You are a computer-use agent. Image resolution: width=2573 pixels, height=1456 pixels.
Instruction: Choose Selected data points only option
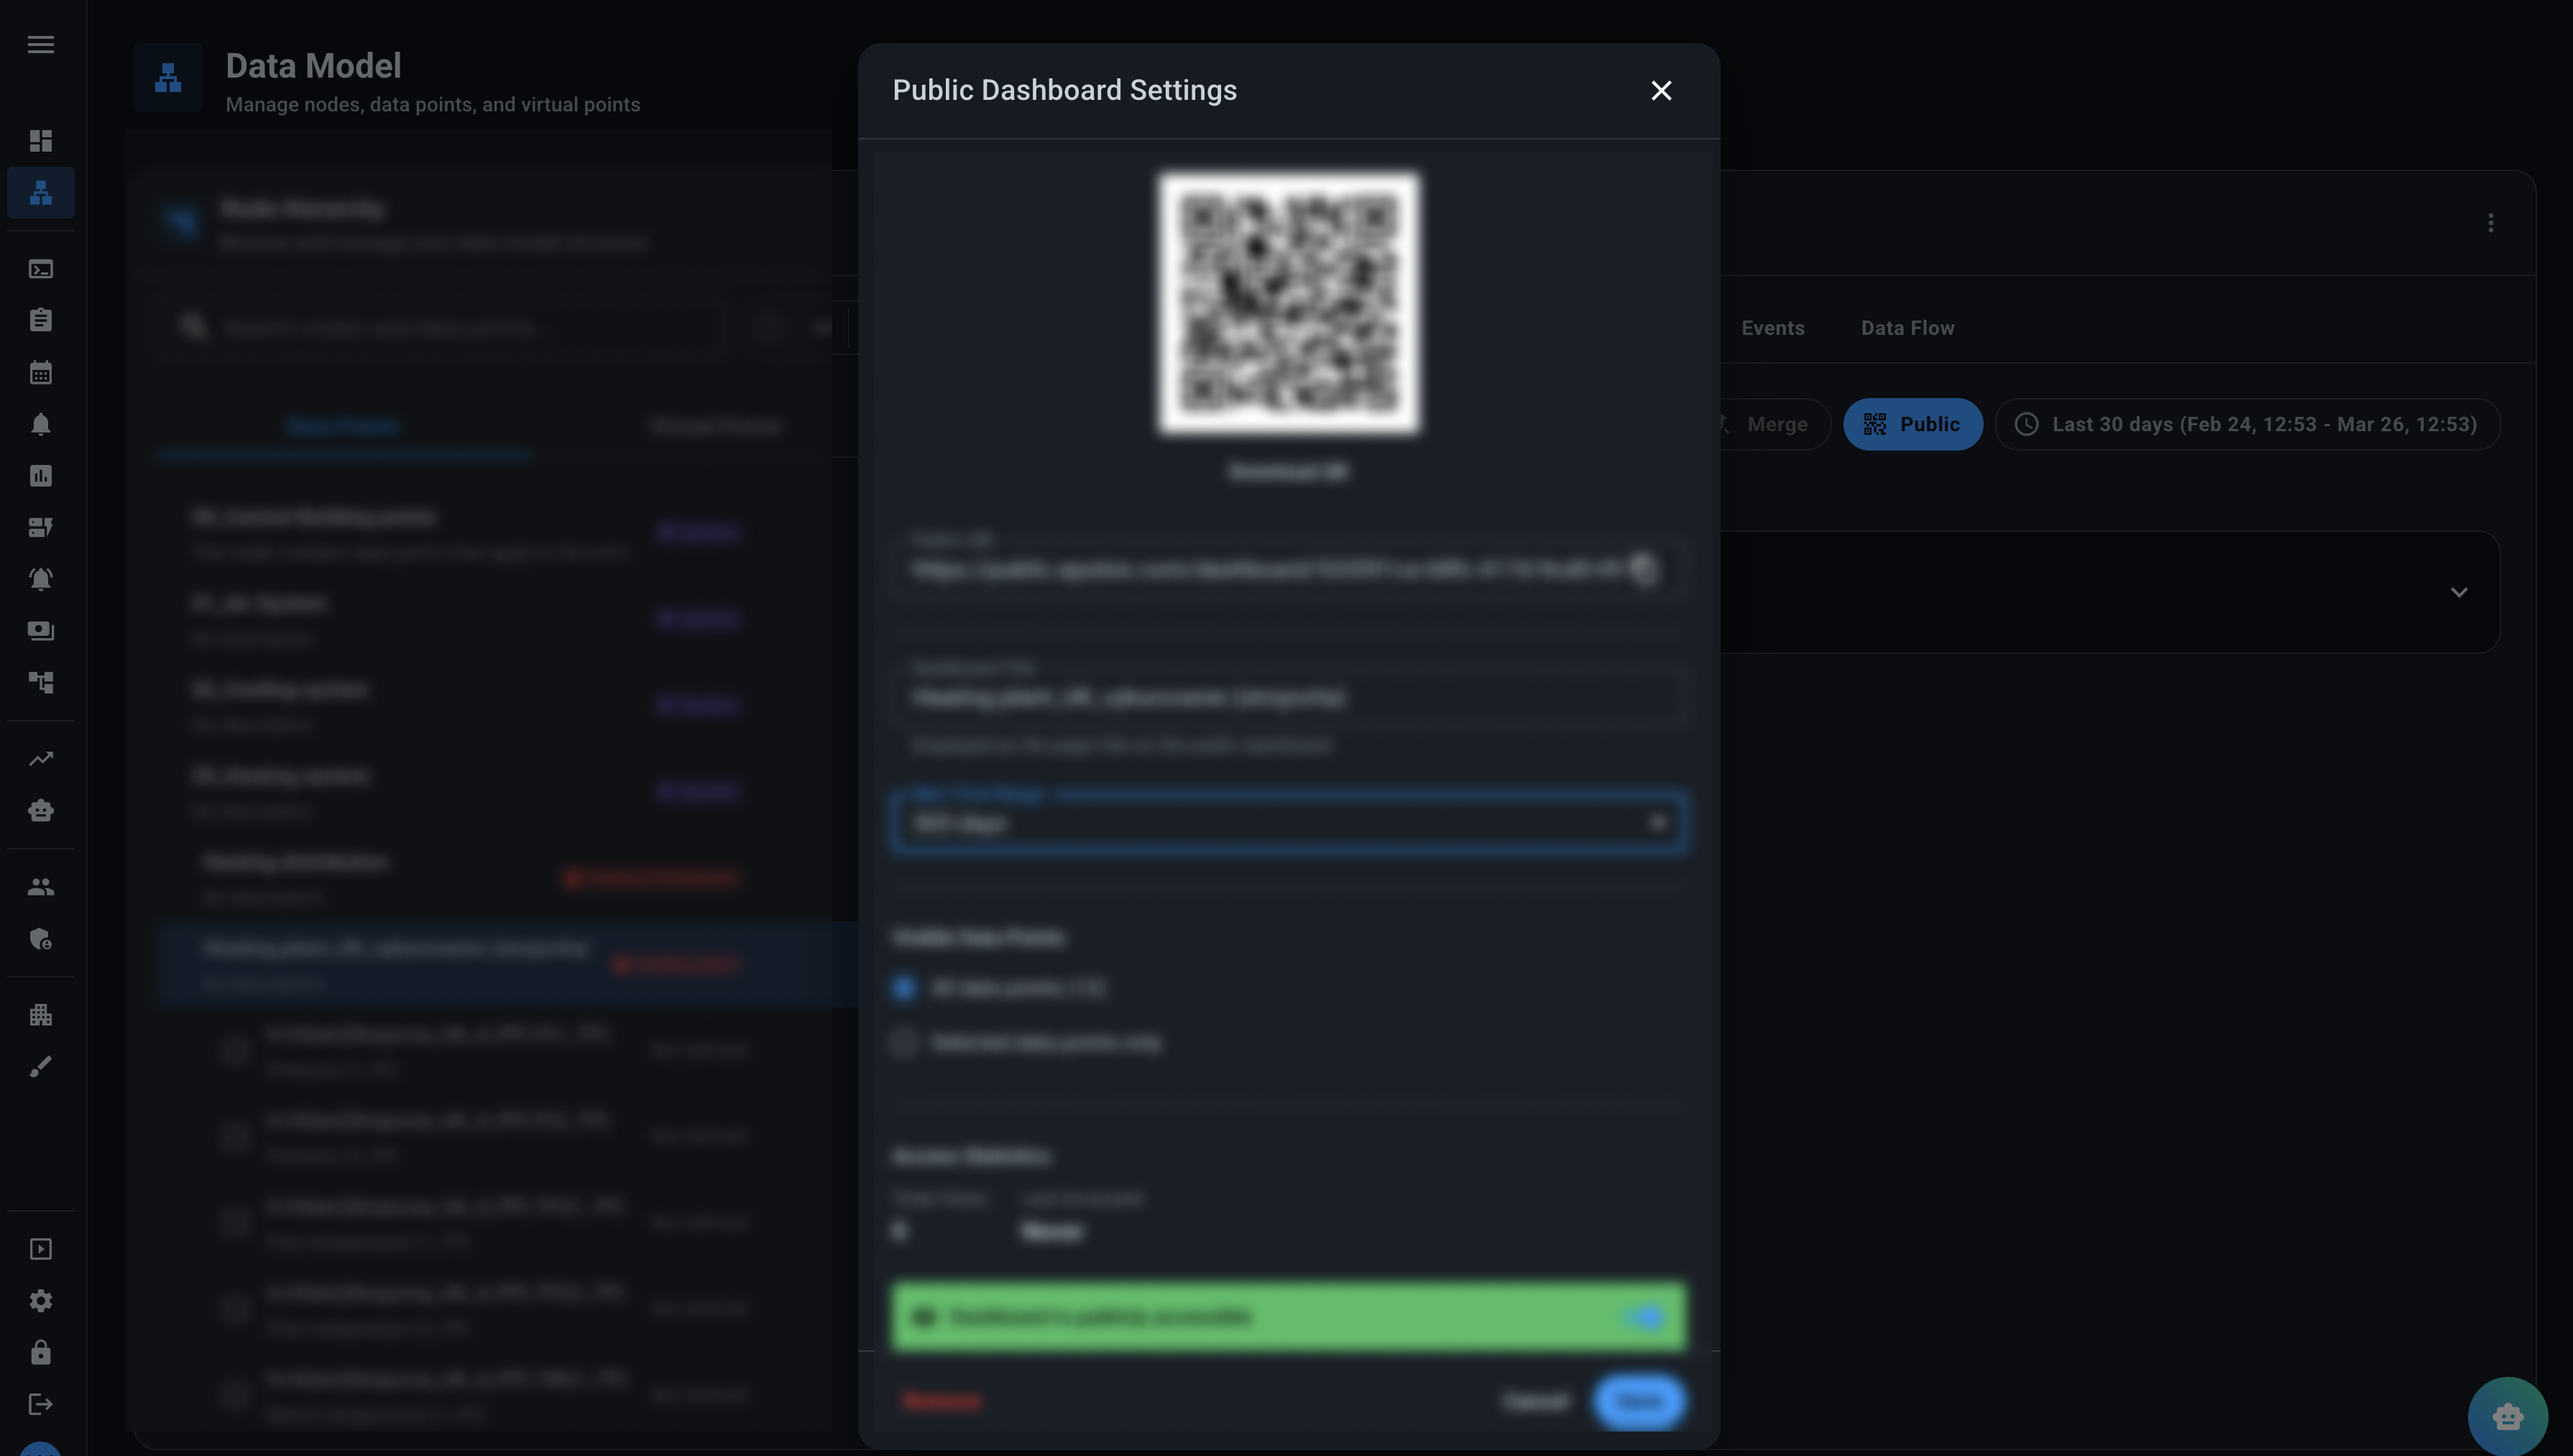(904, 1042)
